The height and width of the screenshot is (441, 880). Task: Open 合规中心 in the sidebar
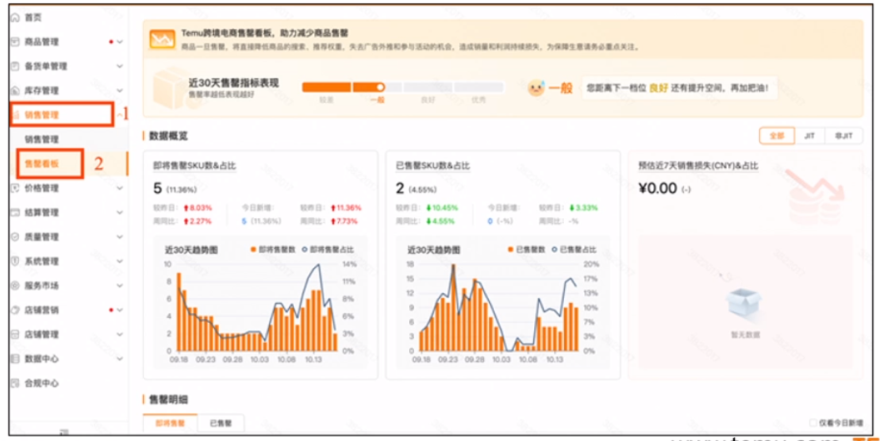(42, 383)
